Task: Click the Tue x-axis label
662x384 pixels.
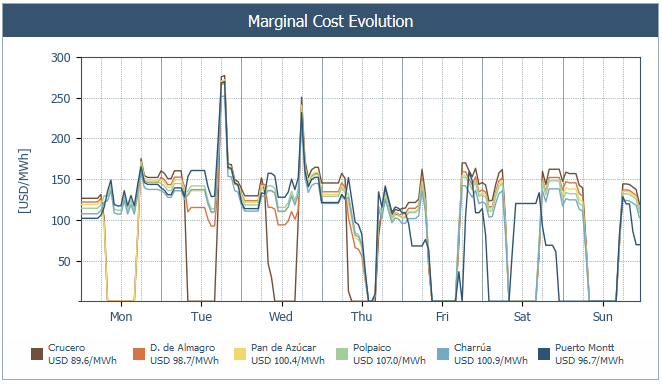Action: point(201,316)
